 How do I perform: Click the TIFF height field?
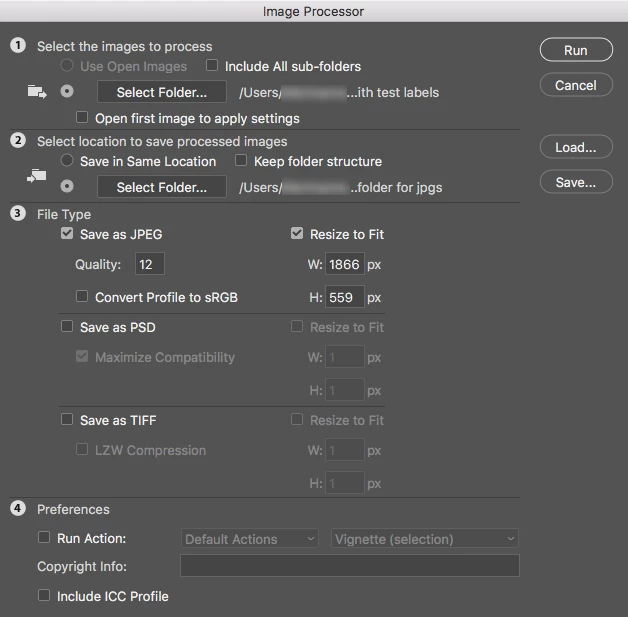345,483
